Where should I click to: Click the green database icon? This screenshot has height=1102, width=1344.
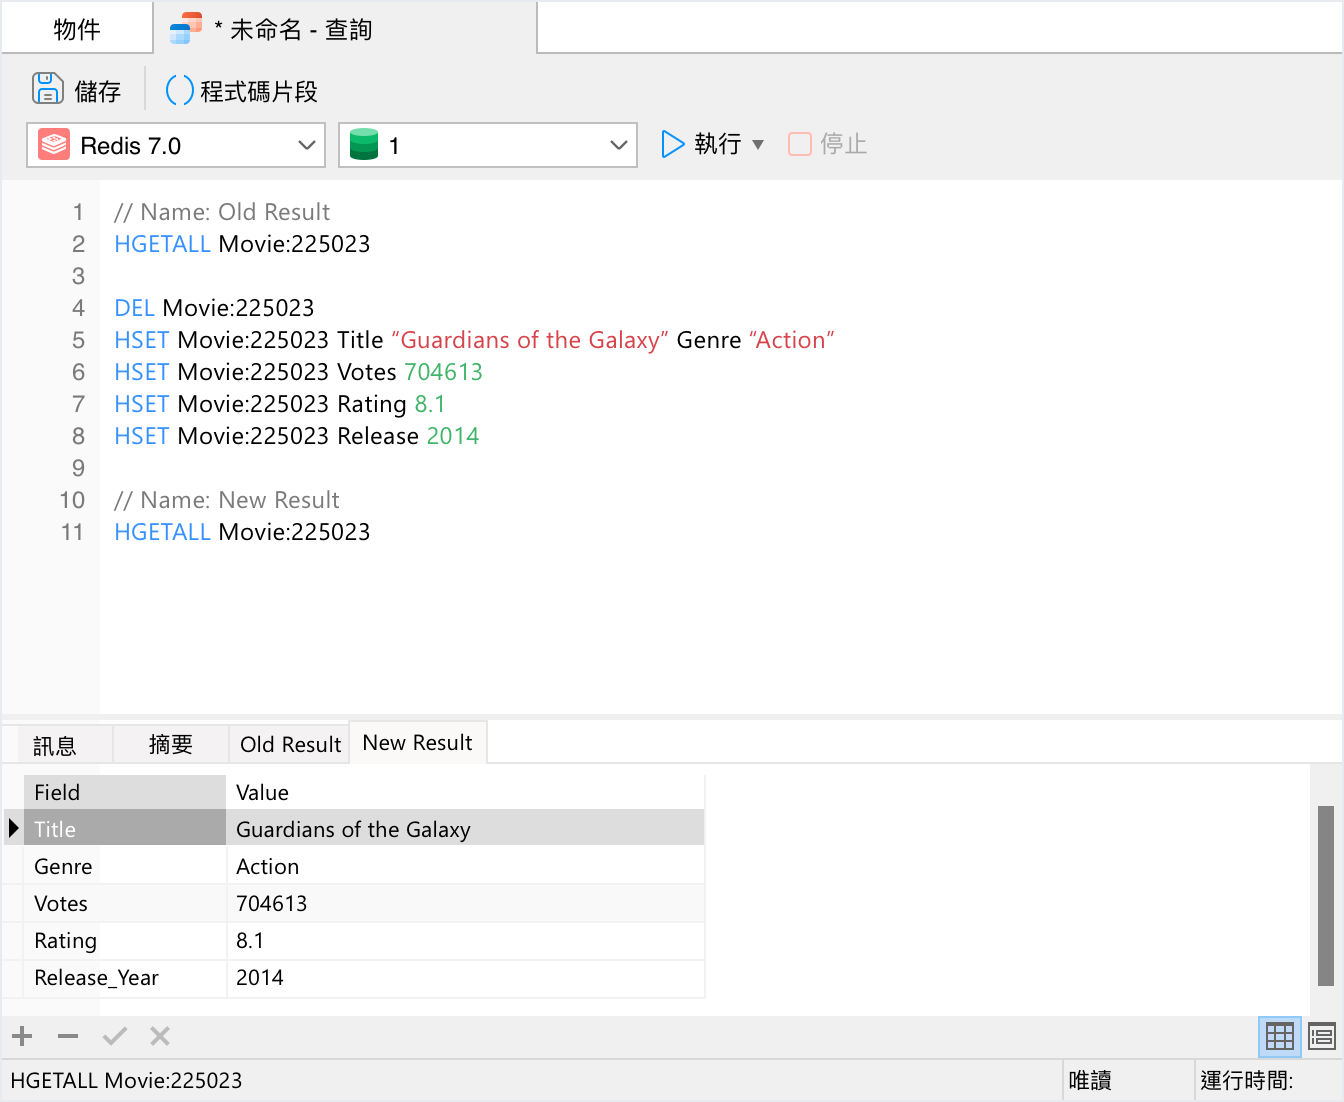364,144
